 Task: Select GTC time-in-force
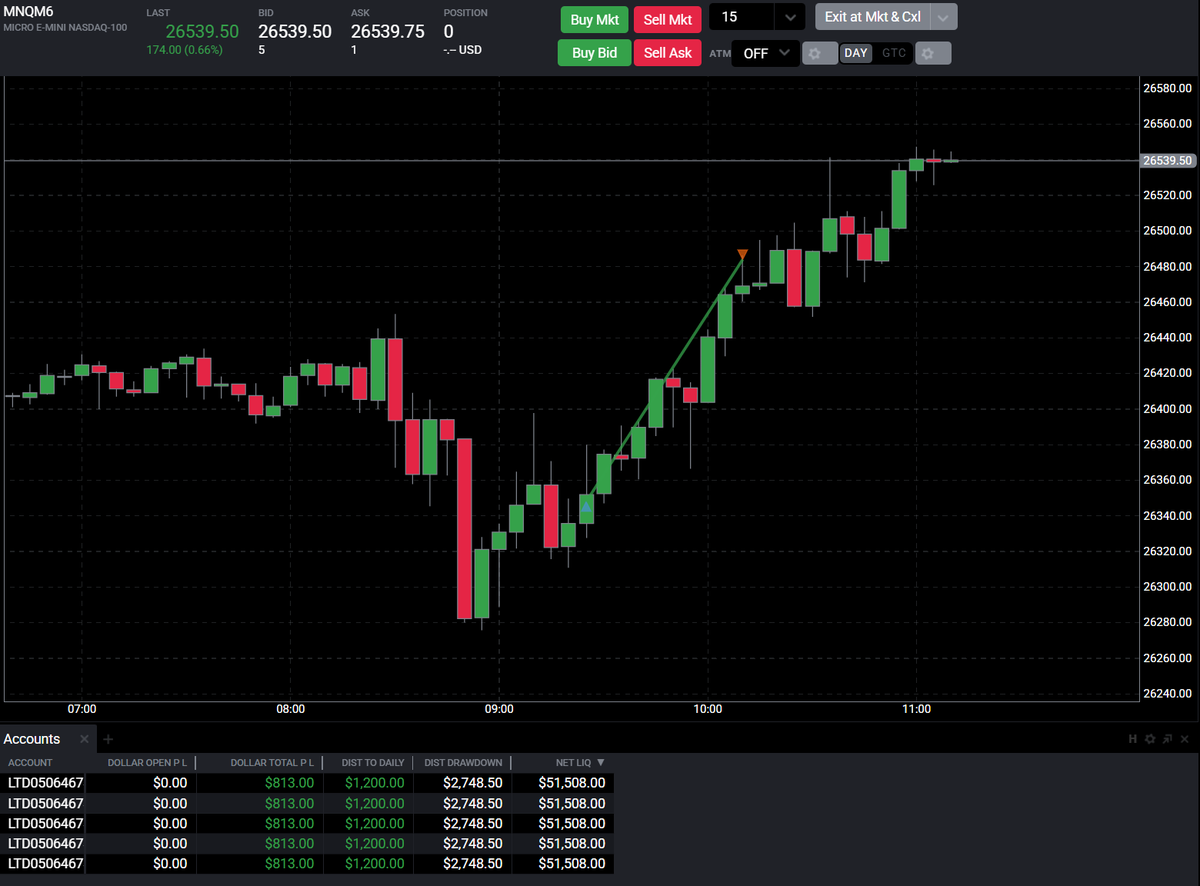pos(893,53)
